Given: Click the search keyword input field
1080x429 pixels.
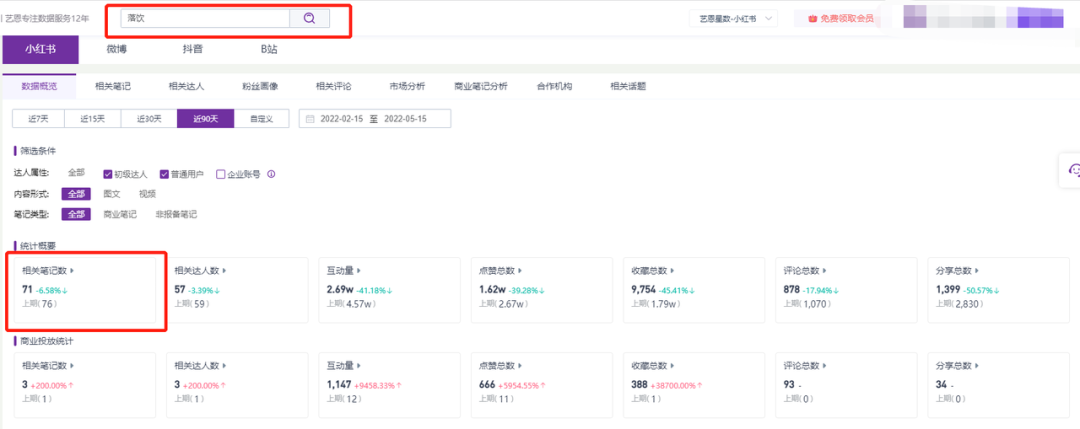Looking at the screenshot, I should coord(205,19).
